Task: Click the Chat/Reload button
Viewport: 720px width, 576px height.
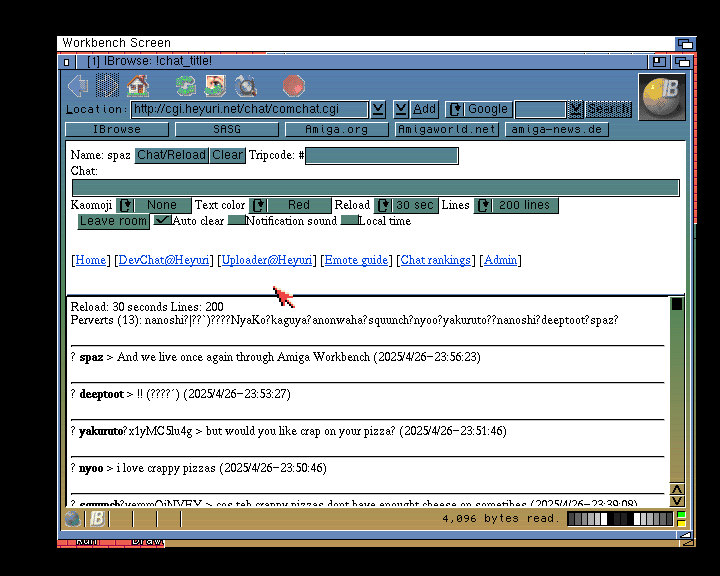Action: tap(171, 155)
